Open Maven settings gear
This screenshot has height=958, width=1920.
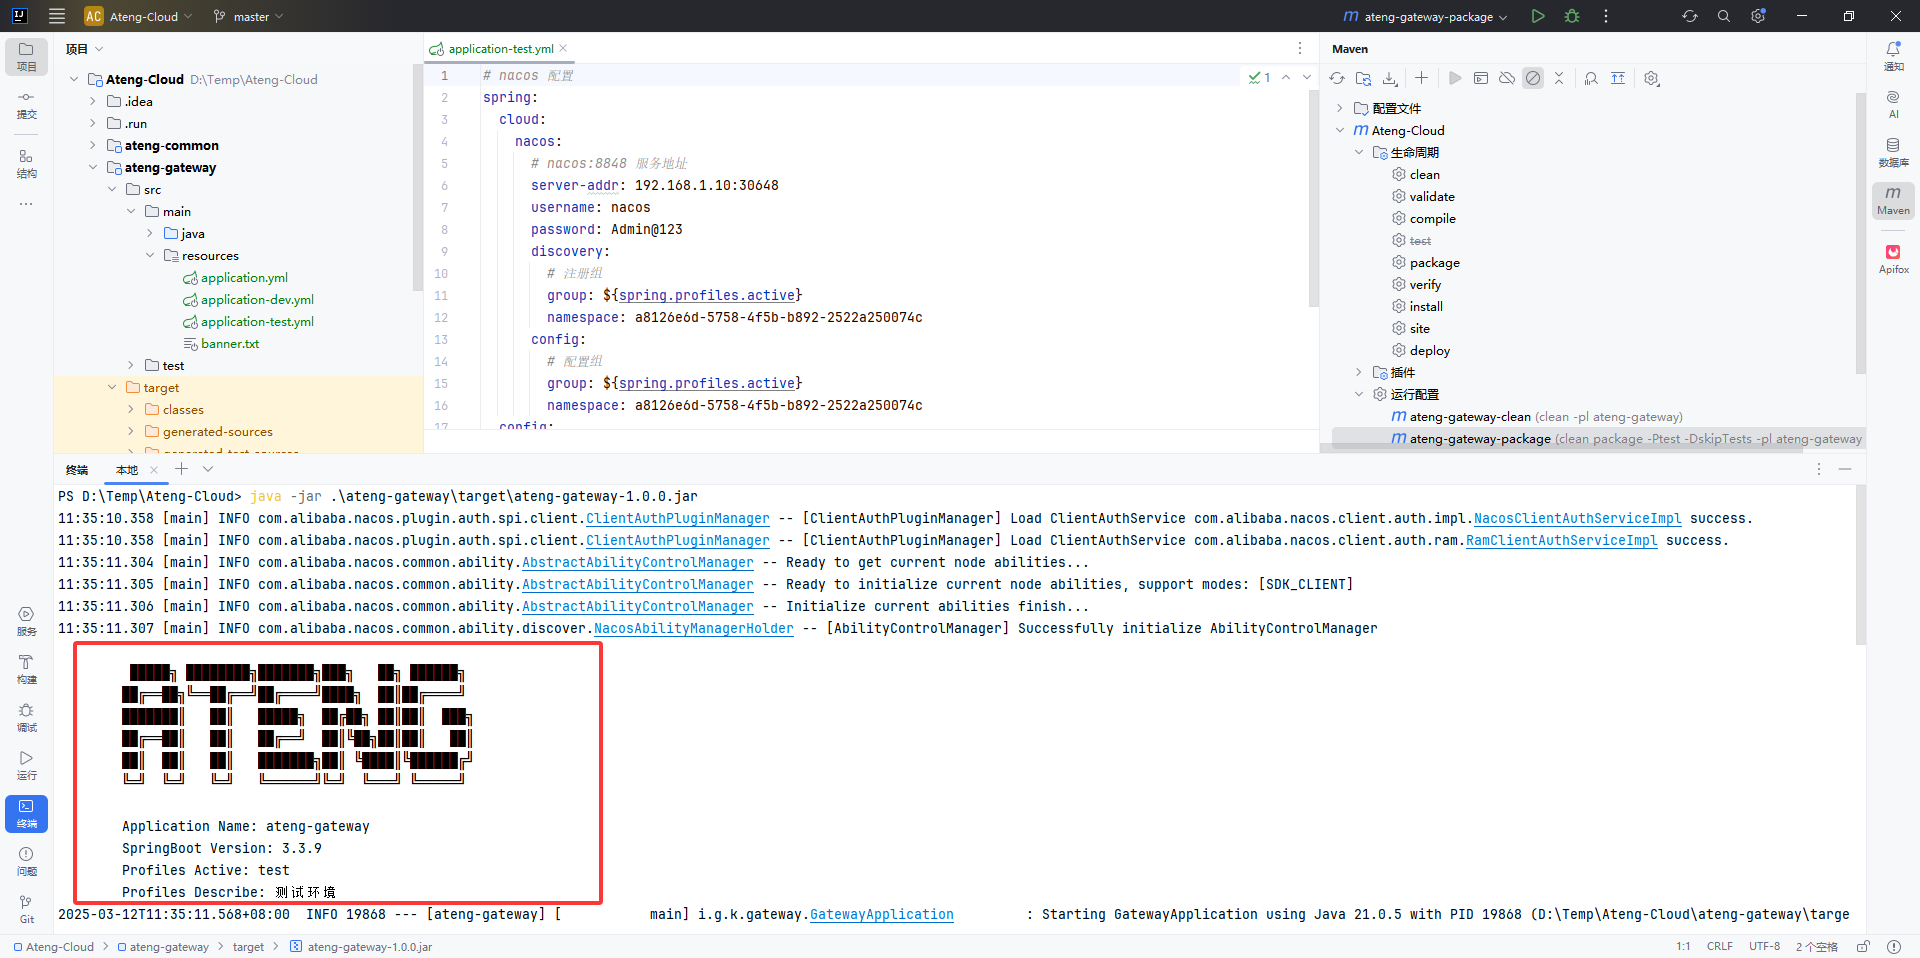click(1652, 78)
